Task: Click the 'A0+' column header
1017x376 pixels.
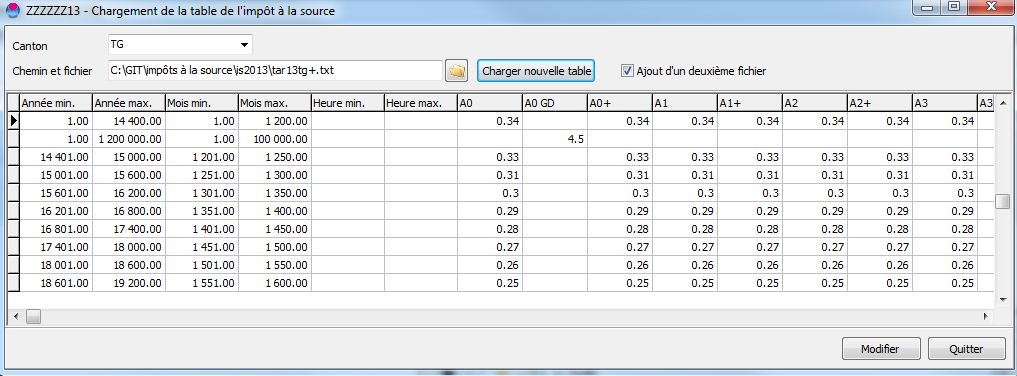Action: coord(620,103)
